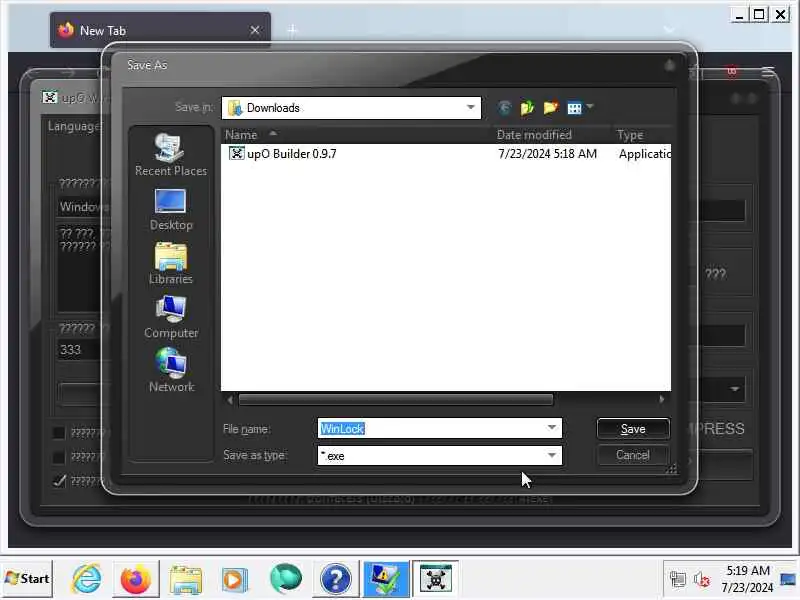800x600 pixels.
Task: Go back to the last folder visited
Action: 504,108
